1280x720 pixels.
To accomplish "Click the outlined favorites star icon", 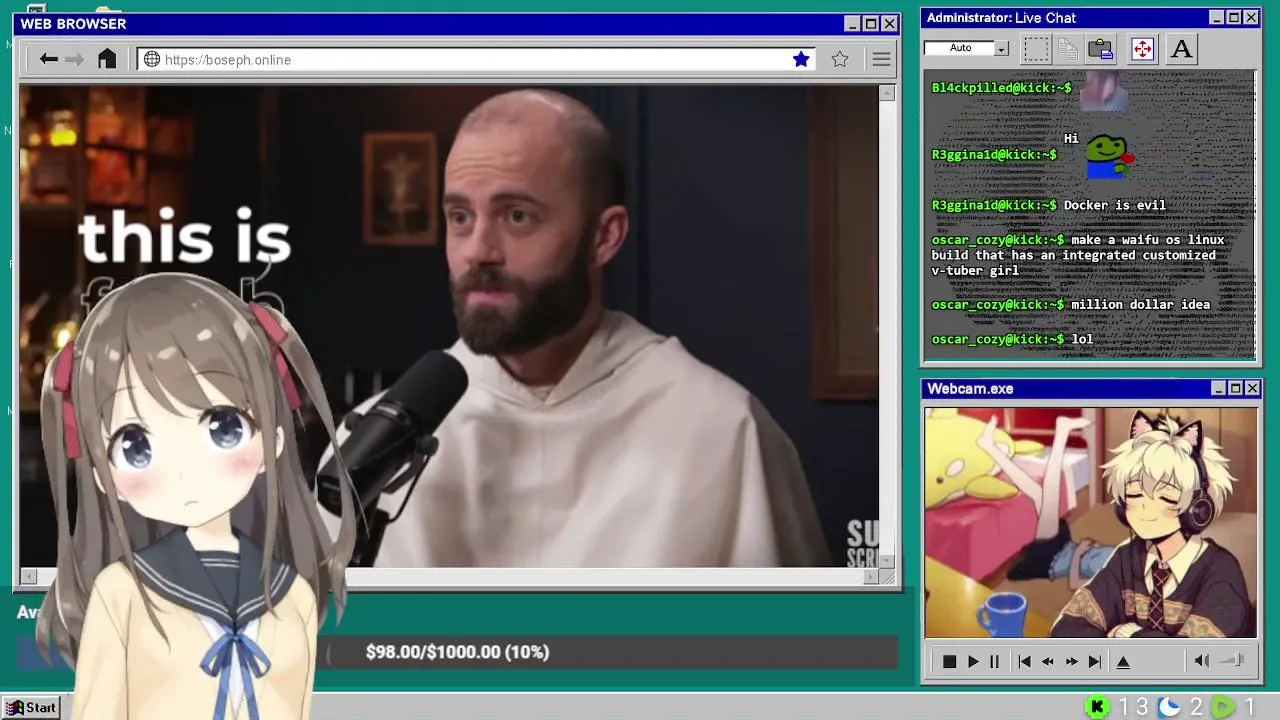I will (840, 60).
